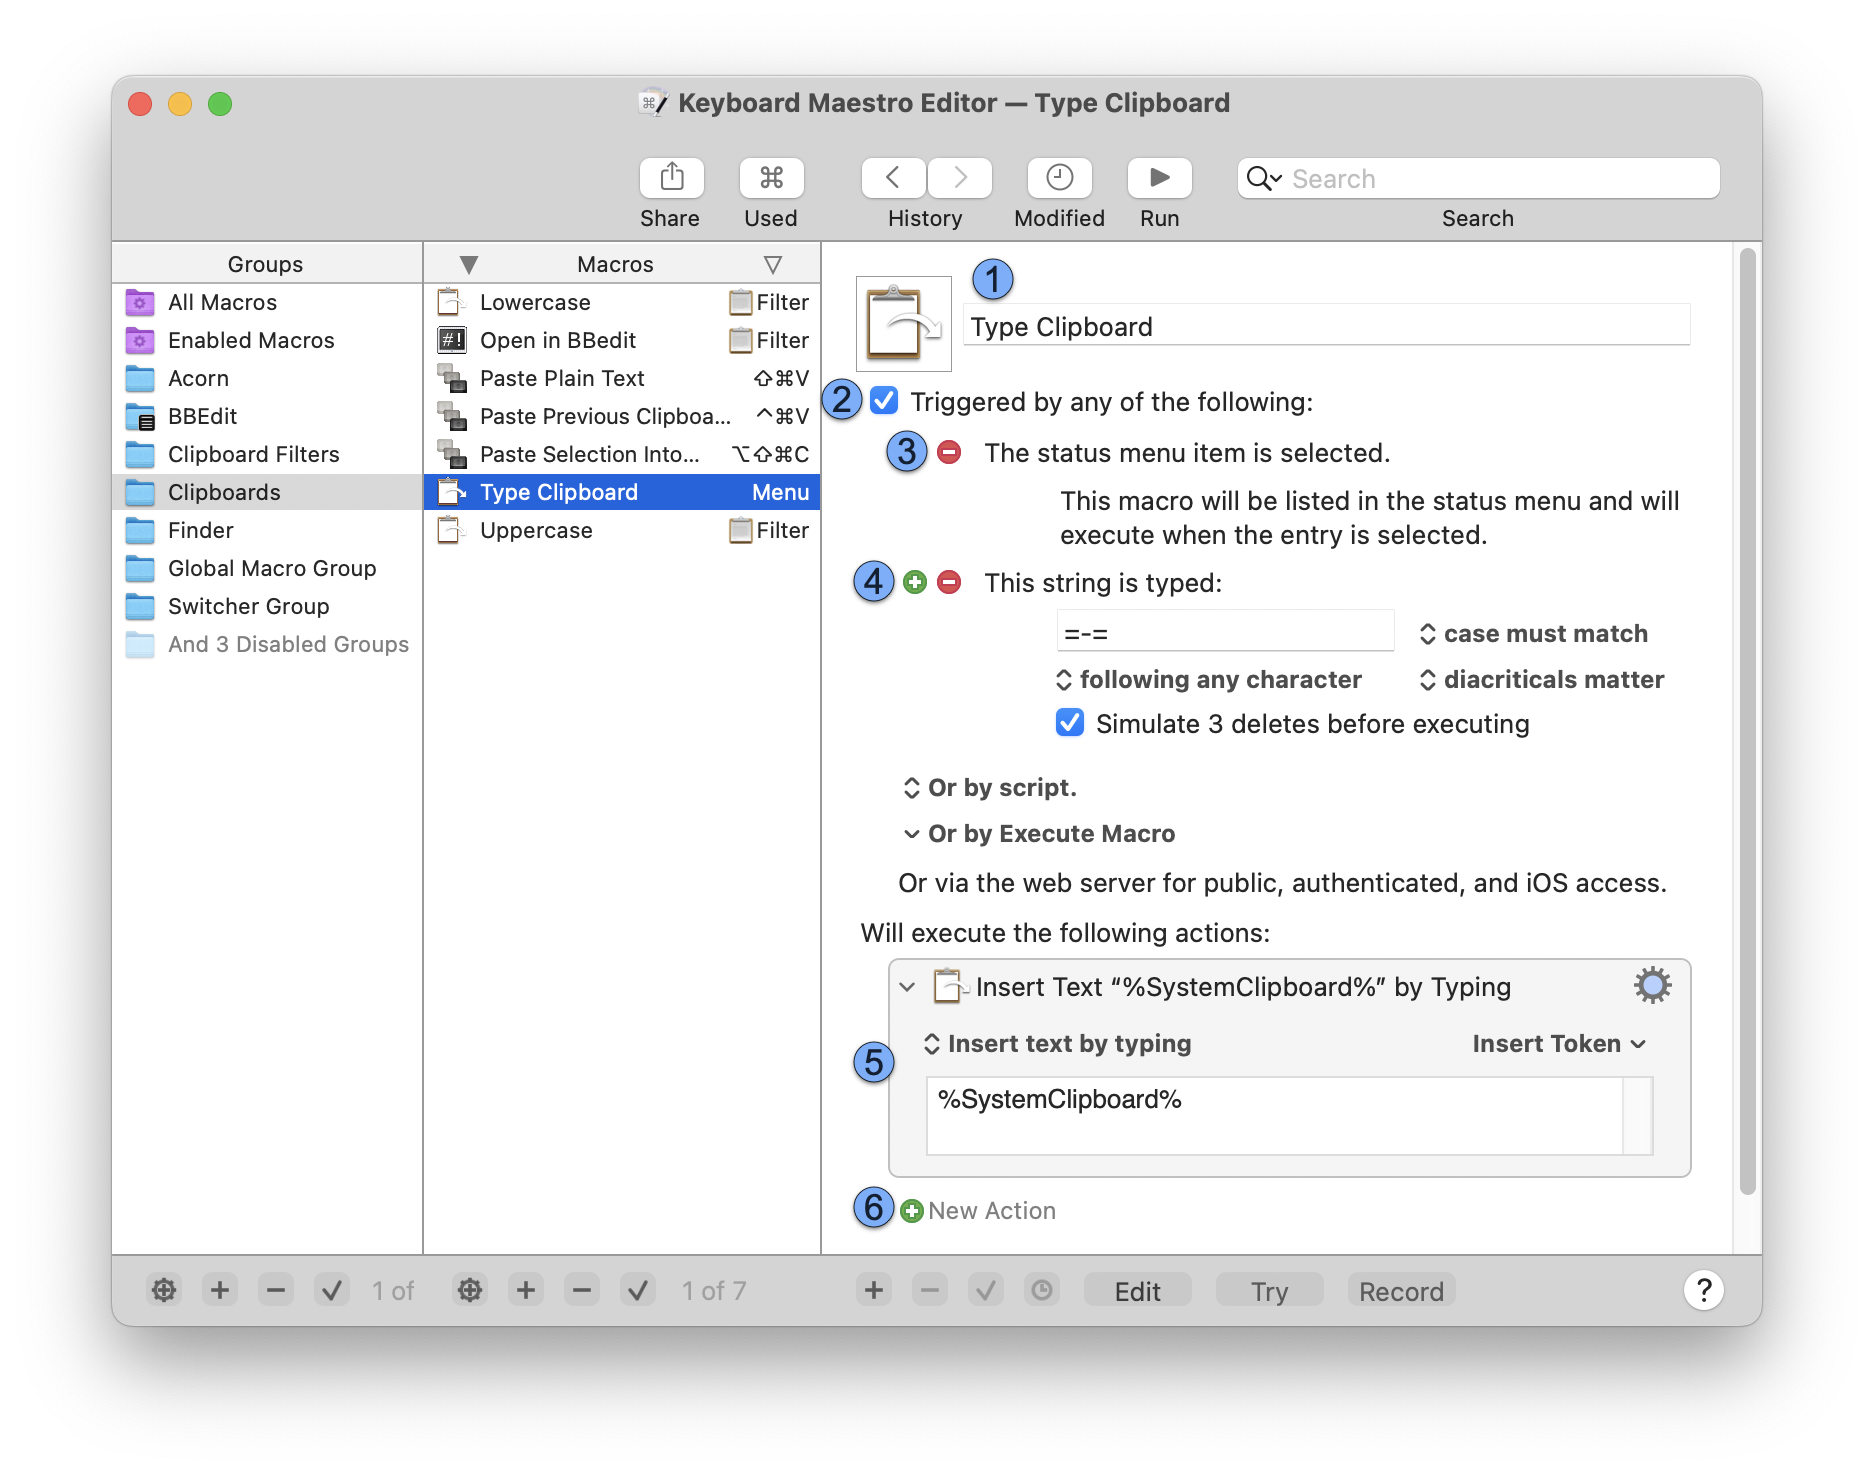The width and height of the screenshot is (1874, 1474).
Task: Remove the status menu trigger with red minus
Action: pos(949,453)
